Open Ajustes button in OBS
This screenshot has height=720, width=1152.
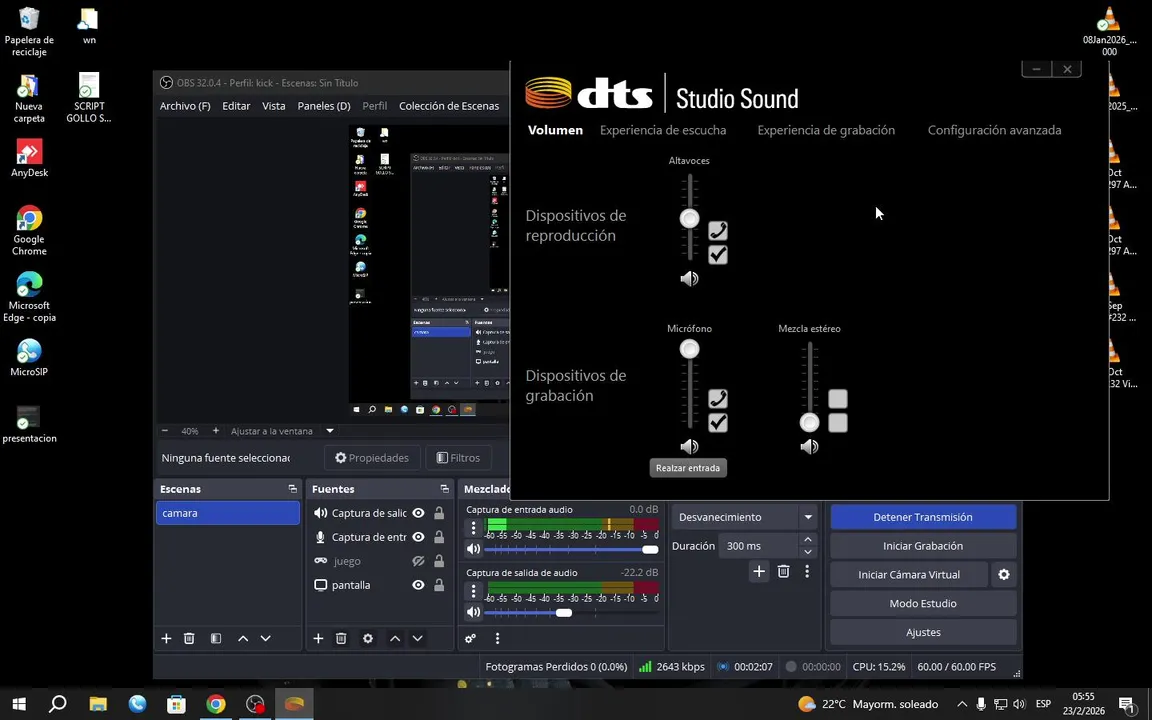(923, 632)
